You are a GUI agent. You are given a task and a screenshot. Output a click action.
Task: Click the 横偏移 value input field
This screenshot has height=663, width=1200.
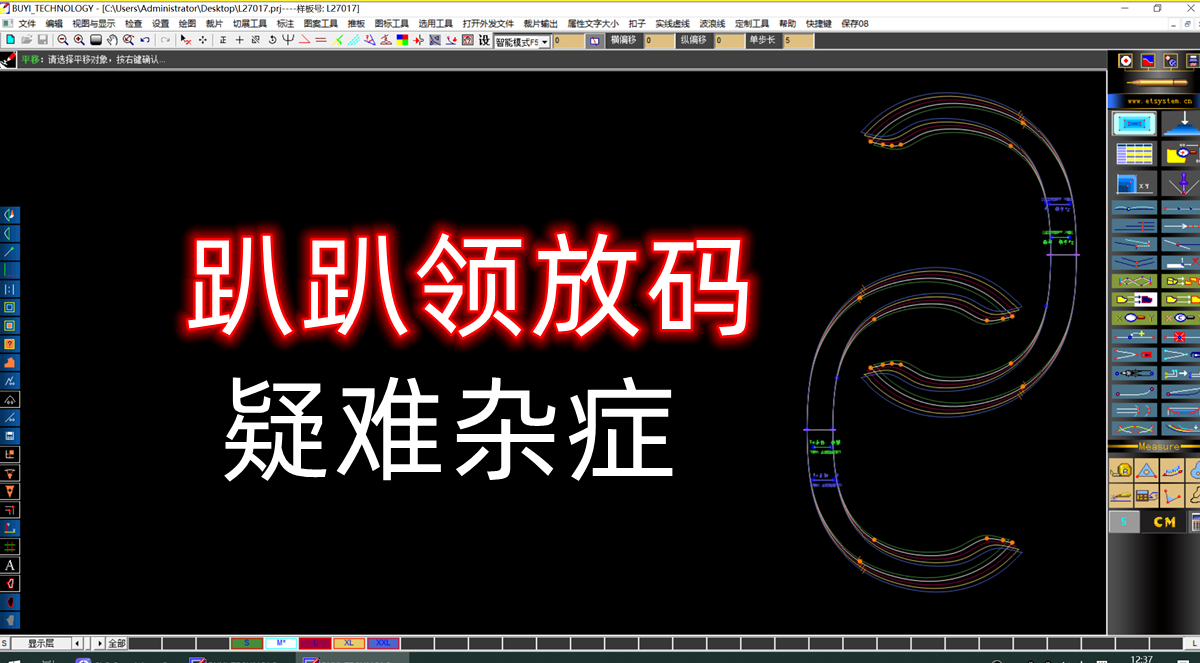tap(660, 41)
